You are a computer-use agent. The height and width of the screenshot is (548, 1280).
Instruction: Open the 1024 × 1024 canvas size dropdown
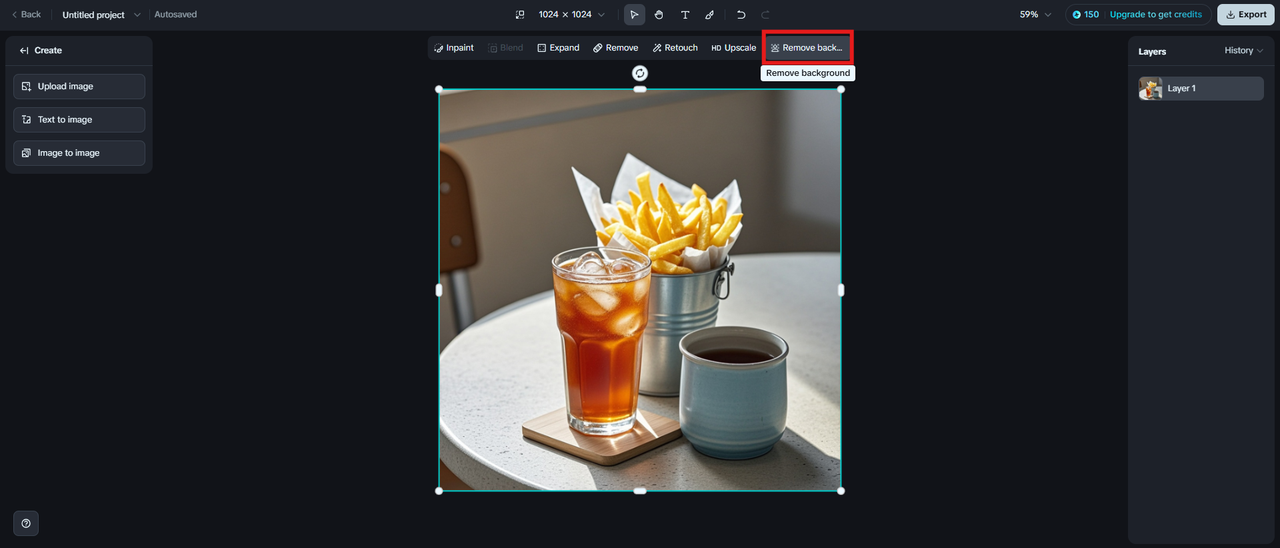(571, 15)
